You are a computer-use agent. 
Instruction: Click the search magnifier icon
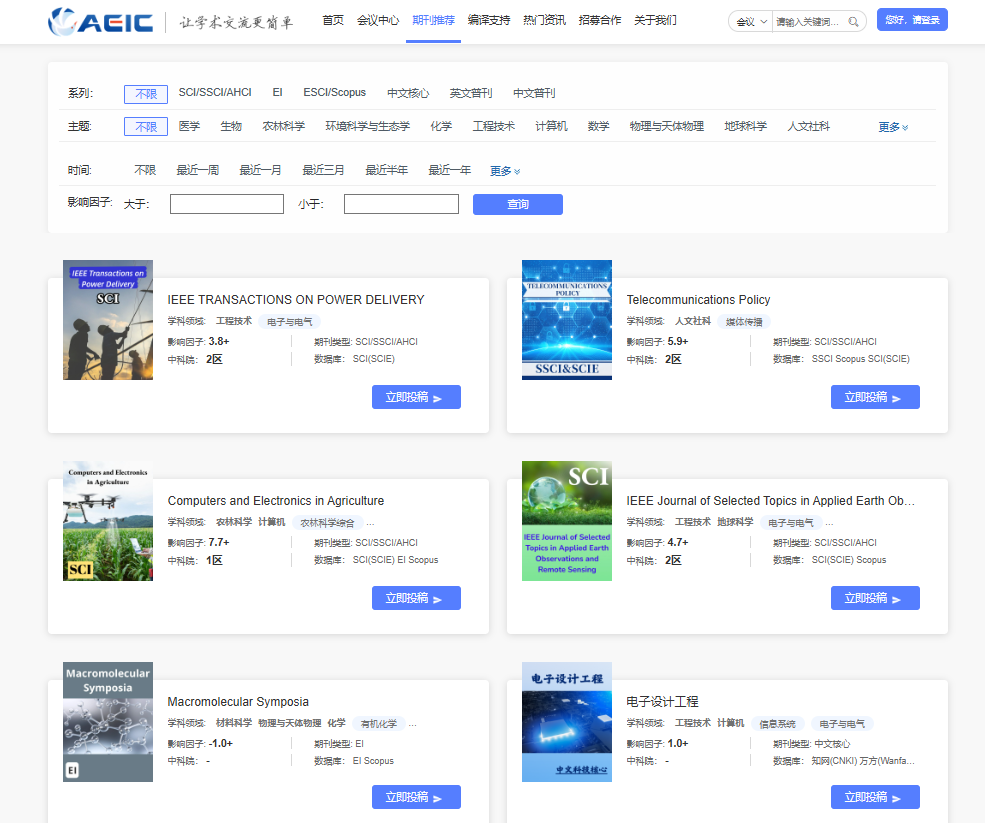(x=853, y=21)
